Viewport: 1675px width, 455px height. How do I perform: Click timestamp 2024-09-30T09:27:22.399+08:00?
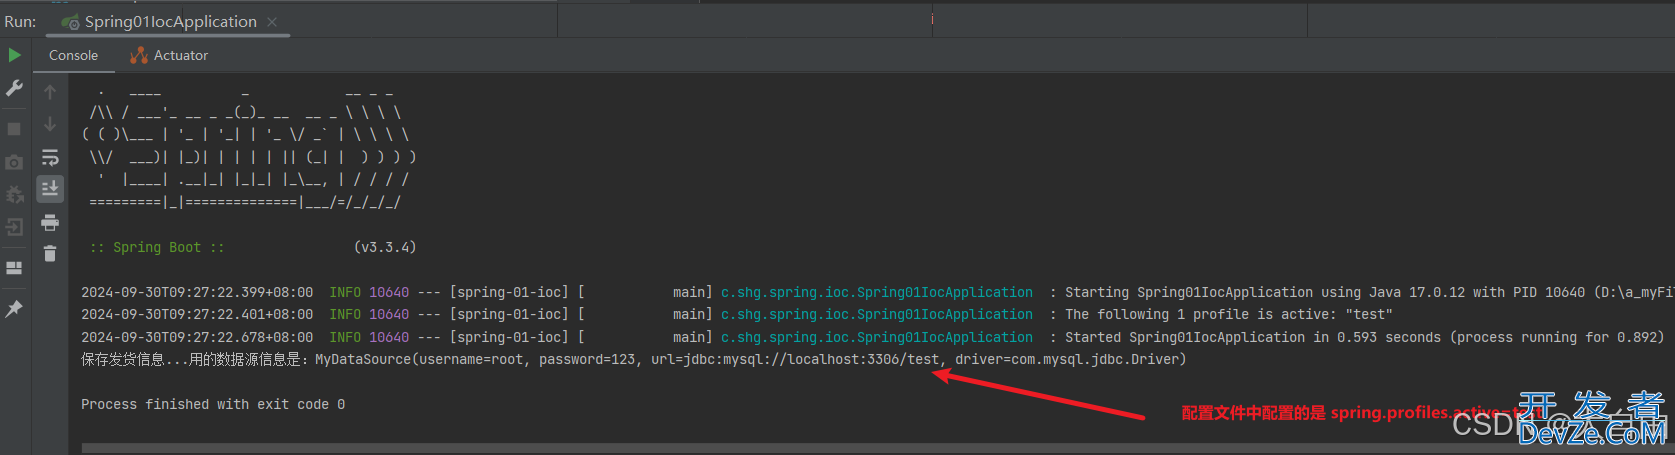(197, 292)
